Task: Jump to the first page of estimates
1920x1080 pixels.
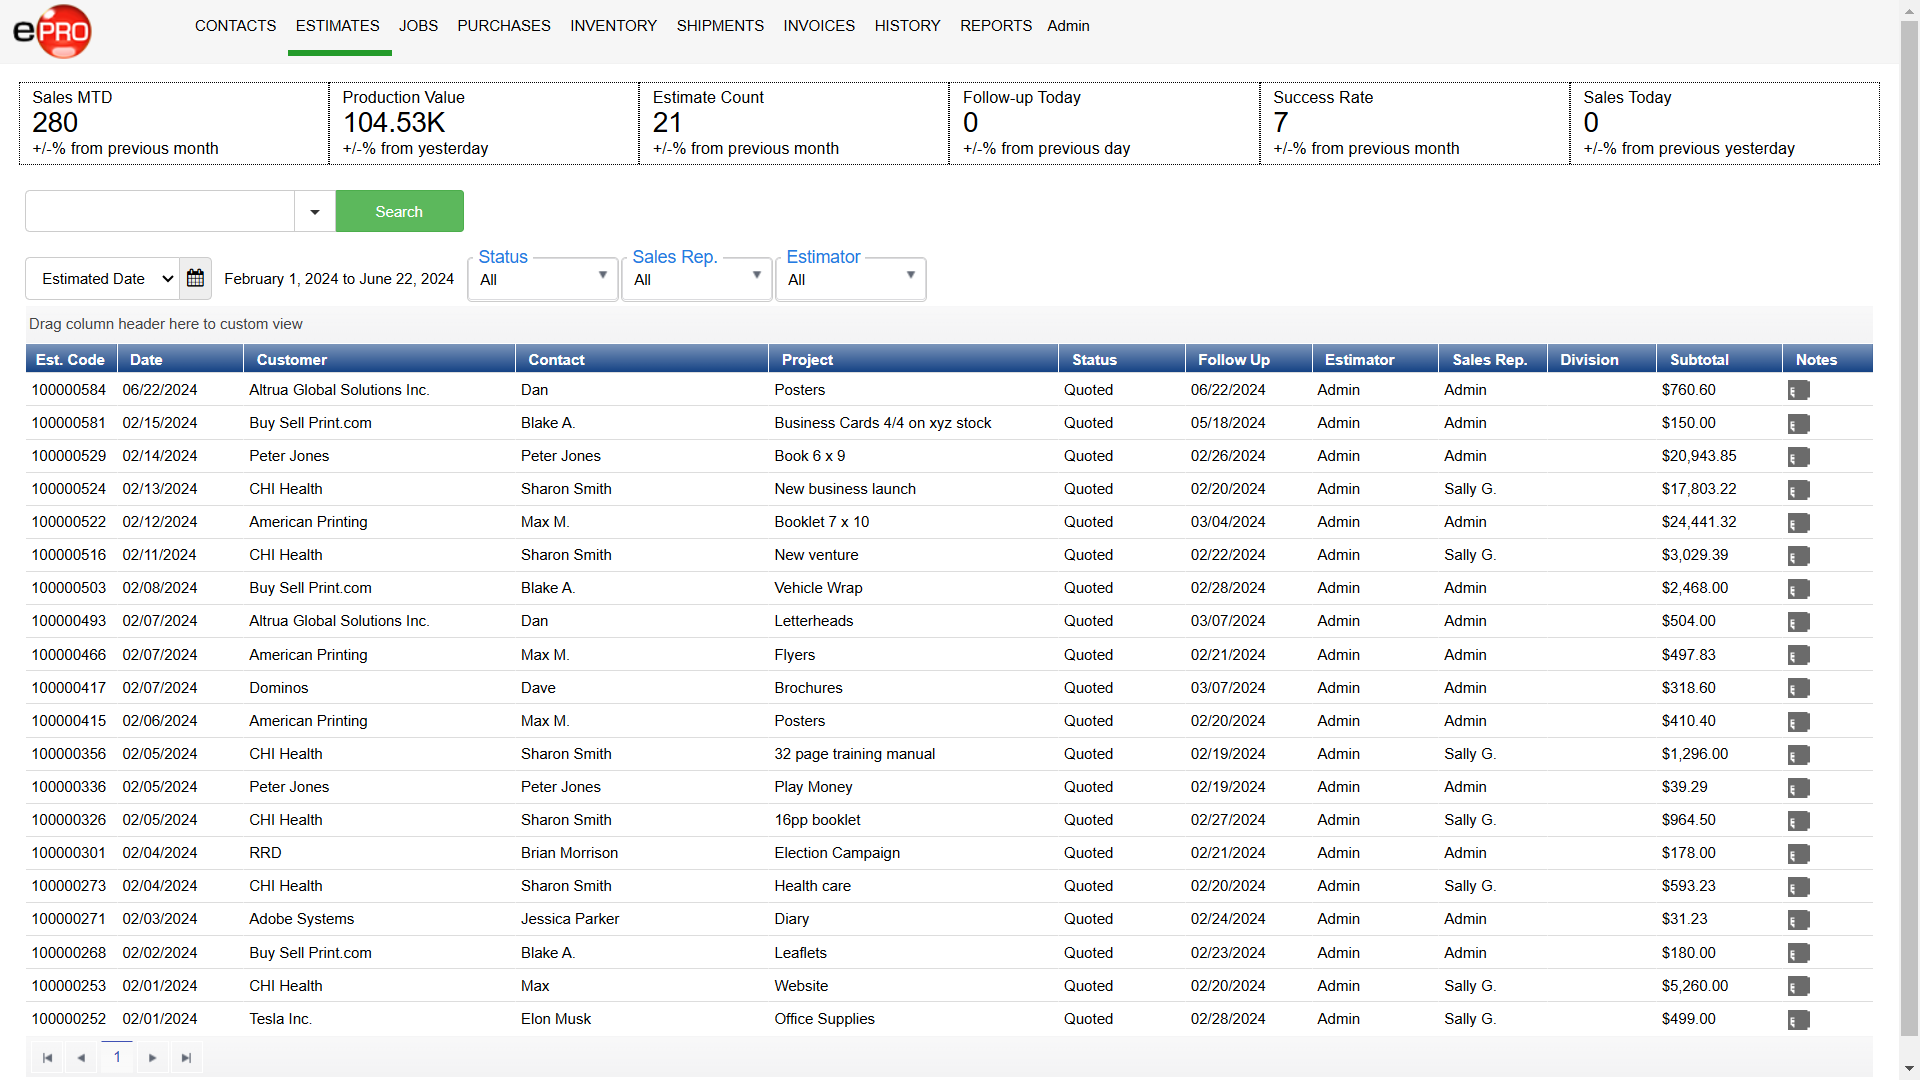Action: click(x=46, y=1057)
